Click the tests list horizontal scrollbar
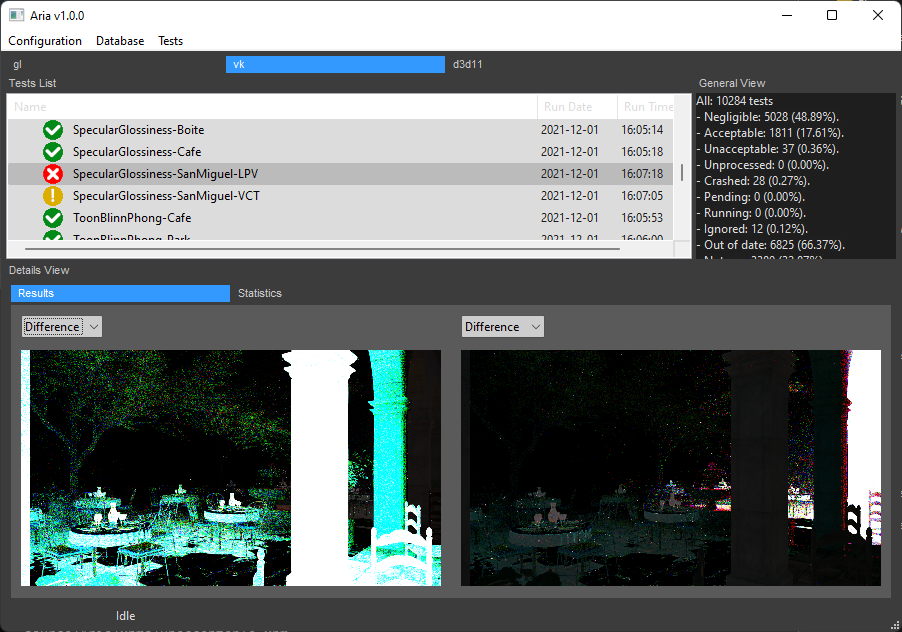This screenshot has width=902, height=632. click(x=322, y=249)
